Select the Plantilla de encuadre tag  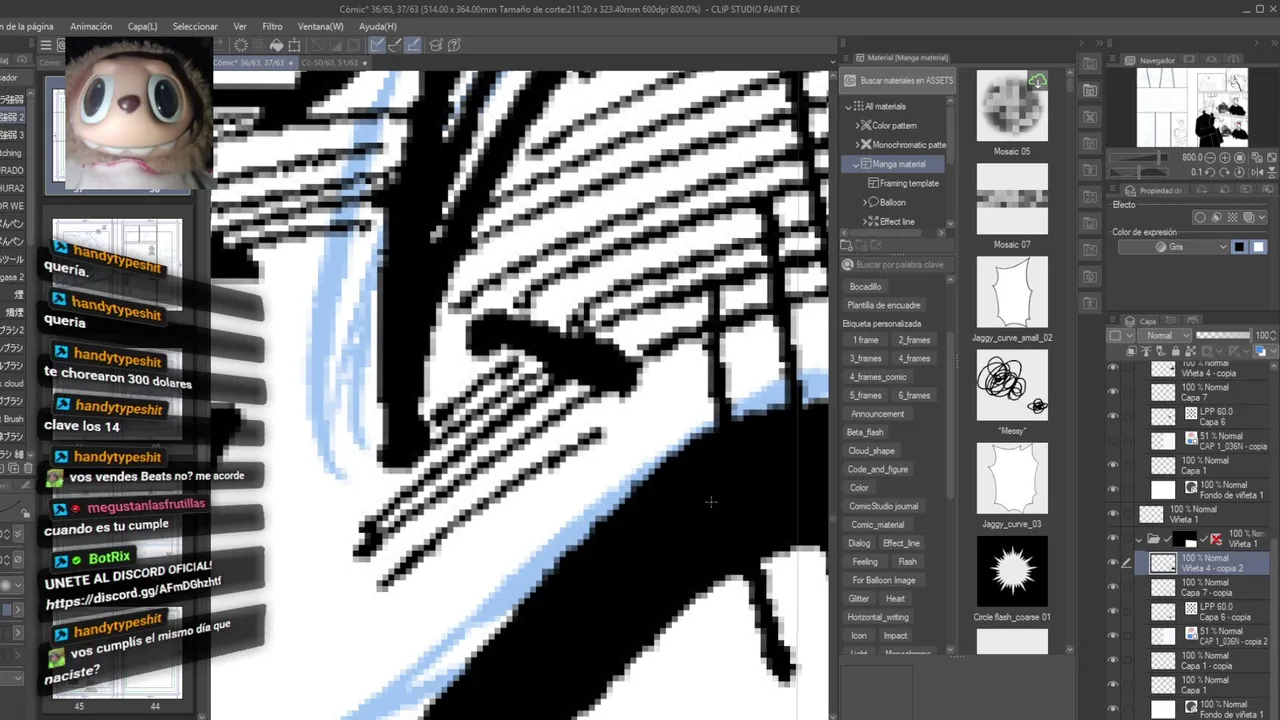tap(884, 305)
